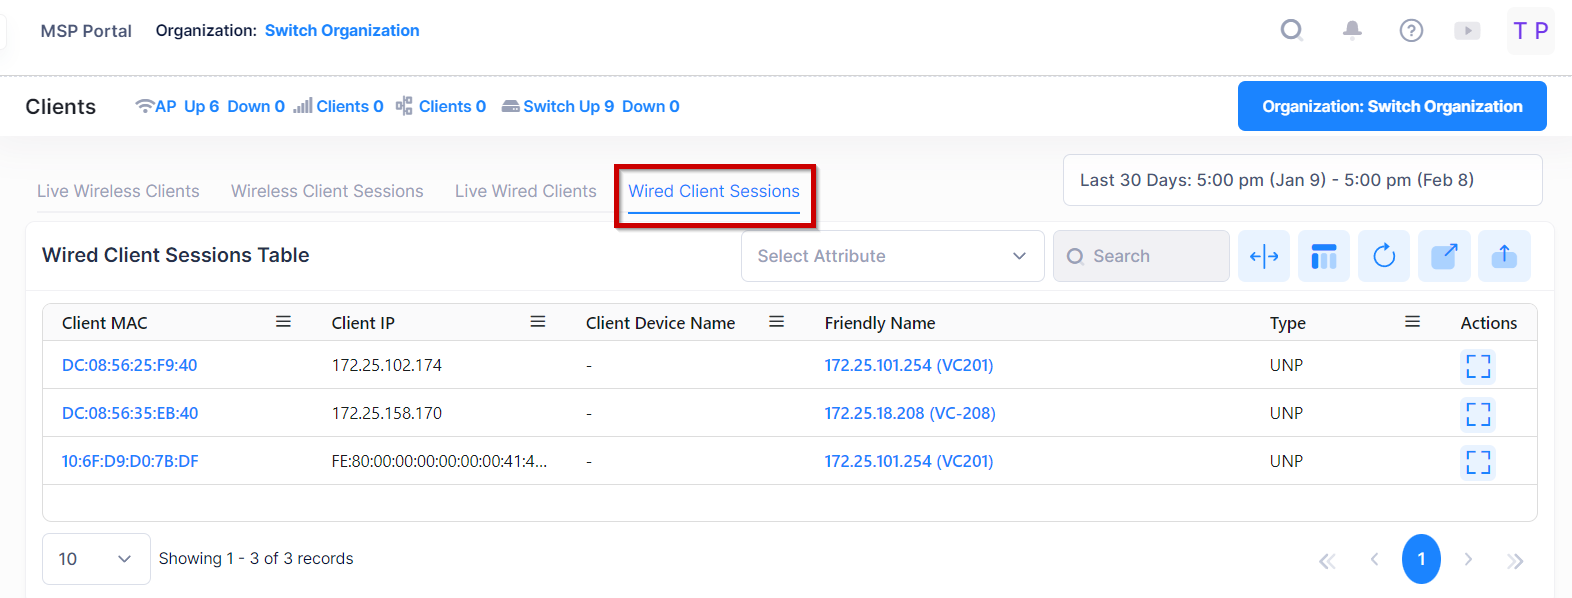The height and width of the screenshot is (598, 1572).
Task: Refresh the Wired Client Sessions table
Action: tap(1384, 256)
